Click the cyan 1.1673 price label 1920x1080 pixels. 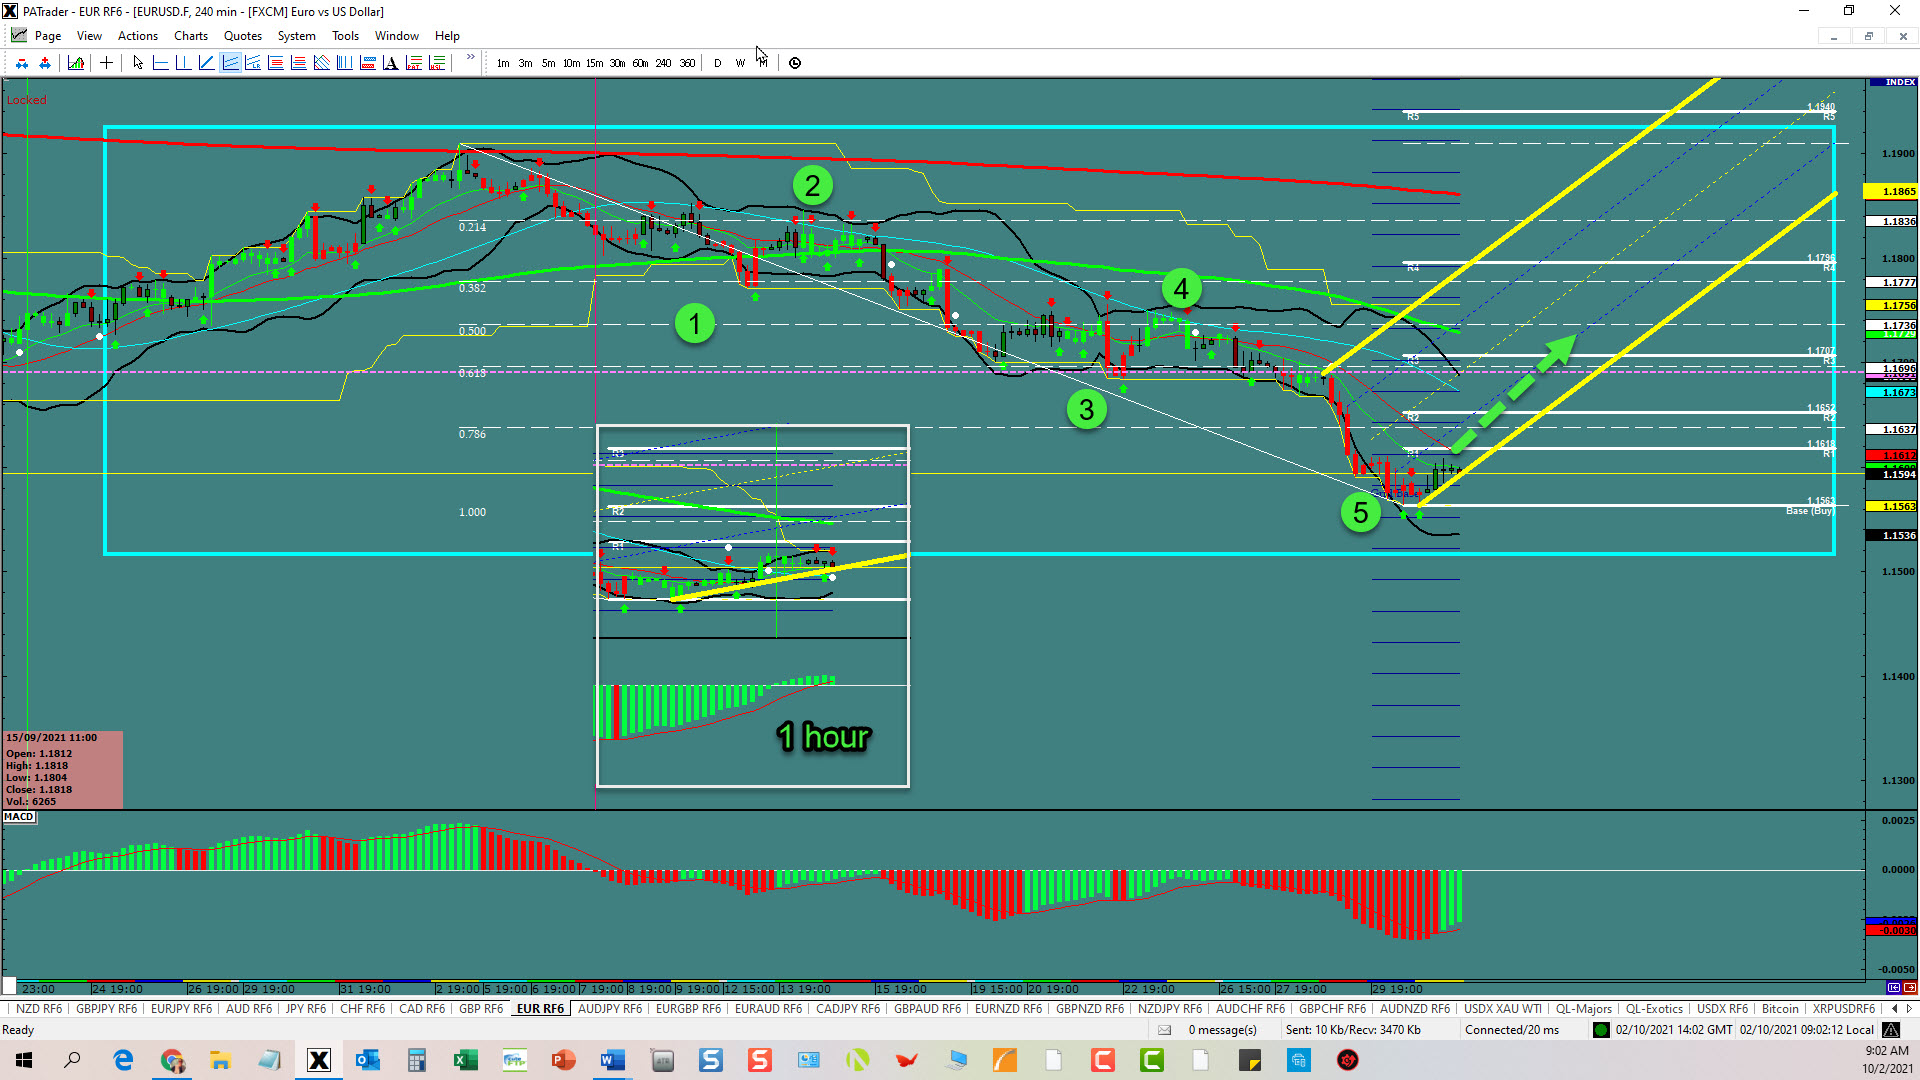tap(1891, 392)
